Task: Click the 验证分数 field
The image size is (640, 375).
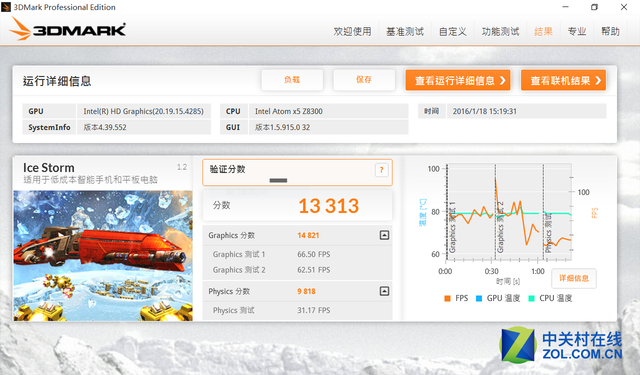Action: (297, 173)
